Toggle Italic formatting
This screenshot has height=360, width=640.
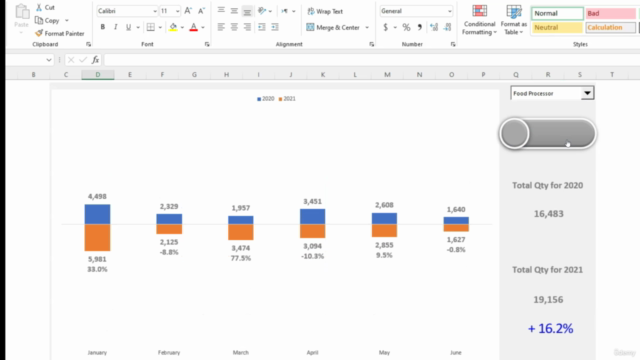coord(116,27)
